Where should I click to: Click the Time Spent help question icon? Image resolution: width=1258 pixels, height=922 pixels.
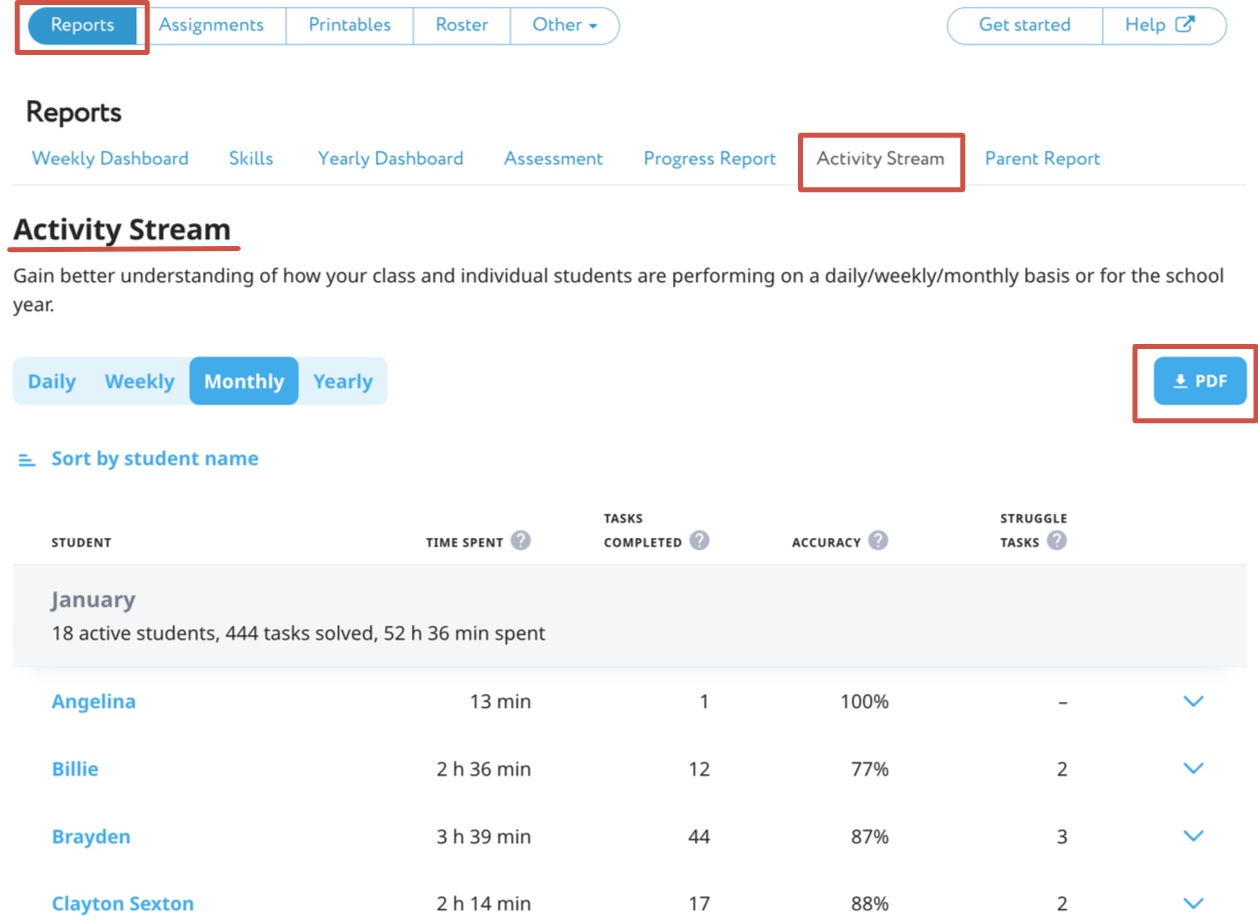pos(520,541)
